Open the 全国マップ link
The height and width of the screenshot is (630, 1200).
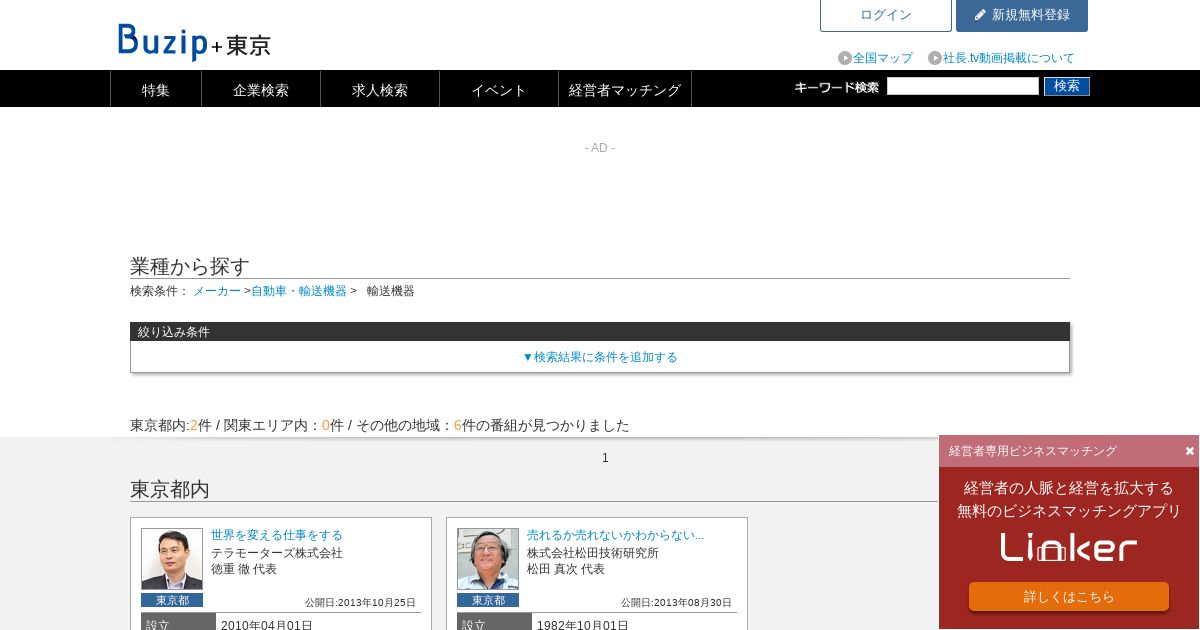[883, 58]
